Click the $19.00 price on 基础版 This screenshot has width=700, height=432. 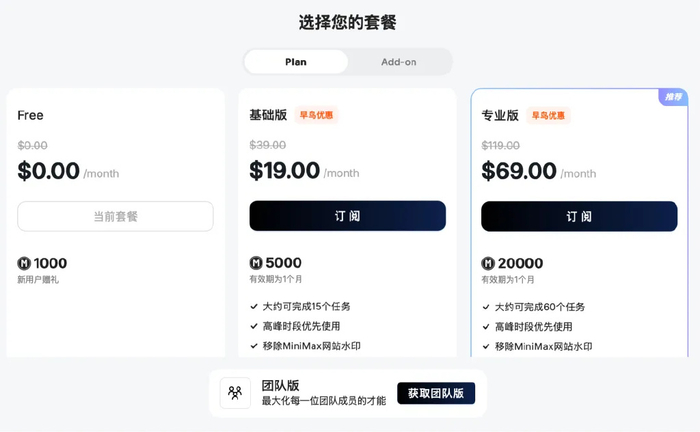point(285,171)
